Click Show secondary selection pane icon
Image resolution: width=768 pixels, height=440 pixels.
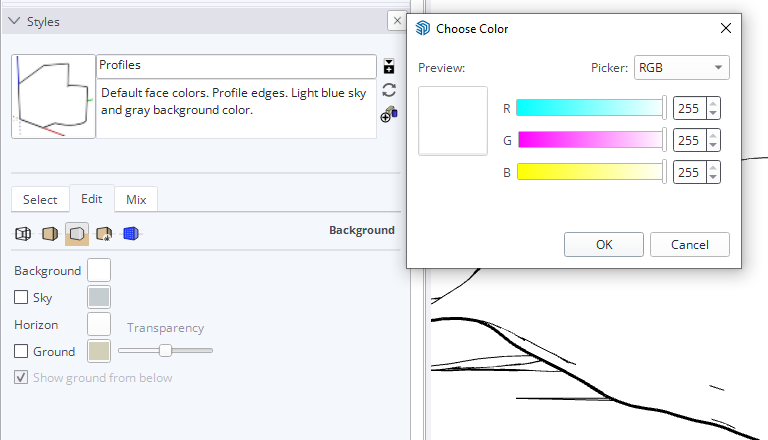[x=389, y=115]
